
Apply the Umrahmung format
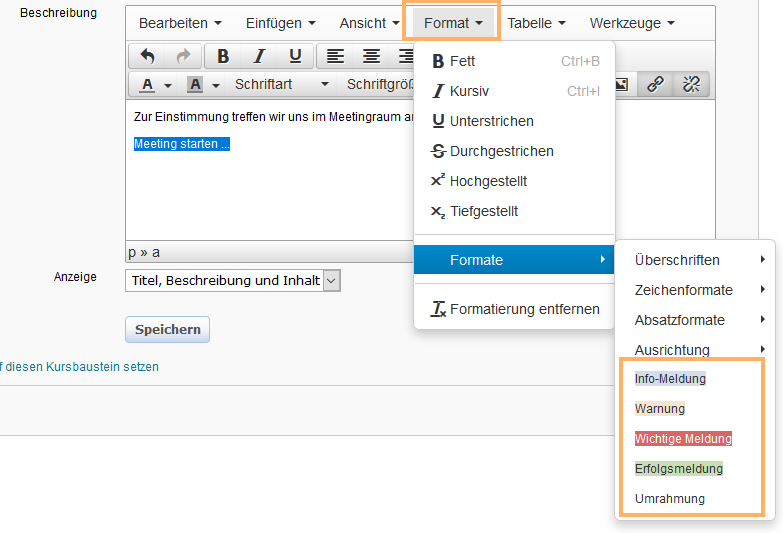coord(670,499)
